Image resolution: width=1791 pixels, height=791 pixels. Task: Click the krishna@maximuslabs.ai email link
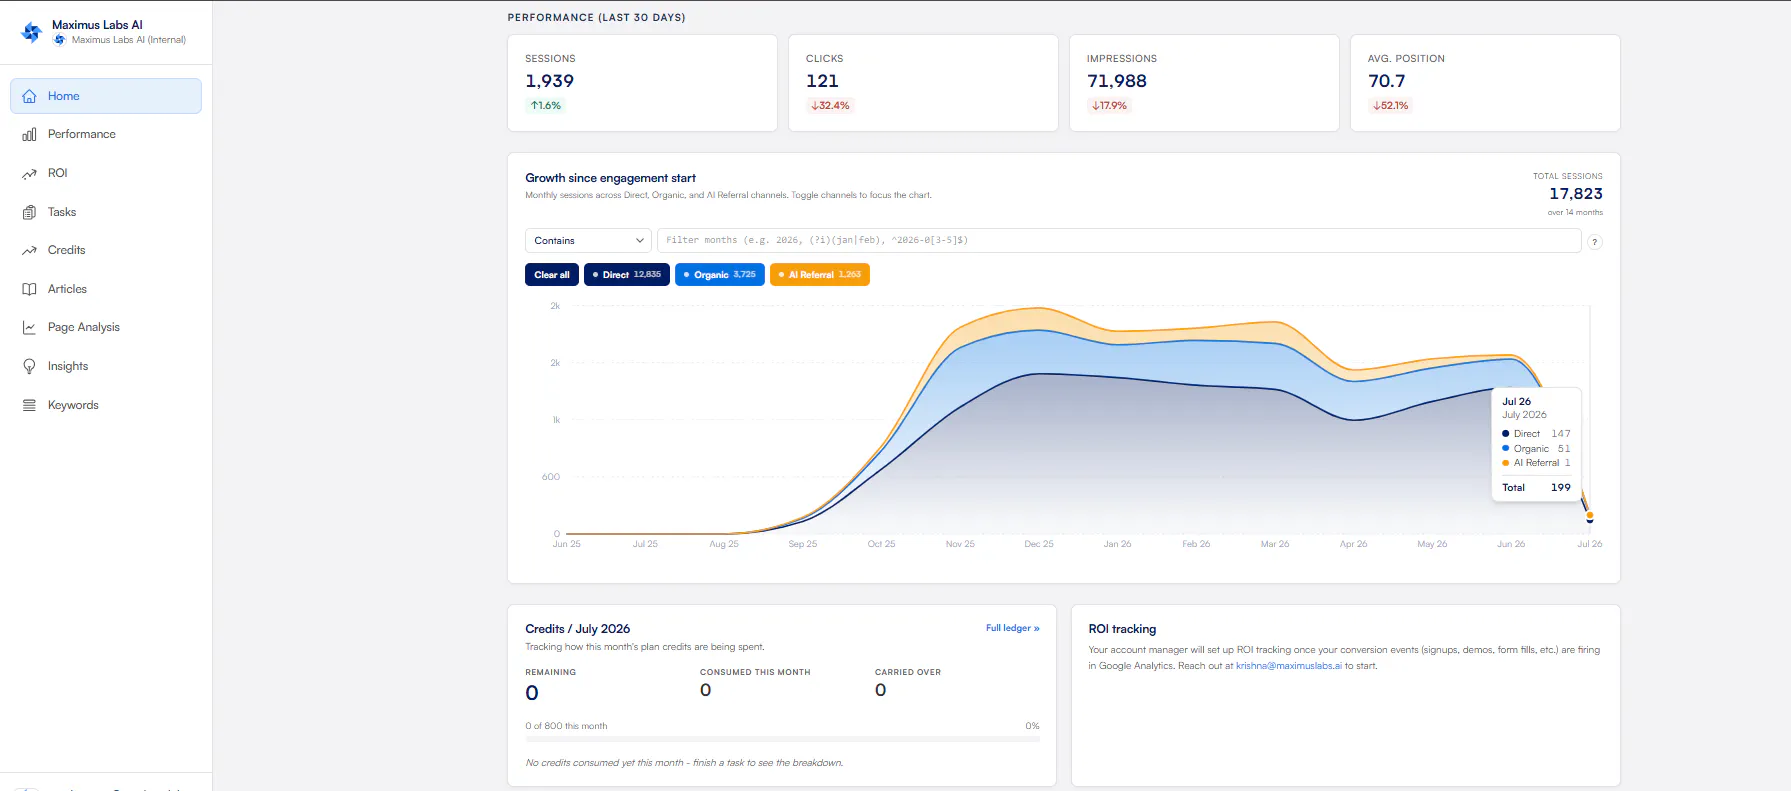point(1288,666)
